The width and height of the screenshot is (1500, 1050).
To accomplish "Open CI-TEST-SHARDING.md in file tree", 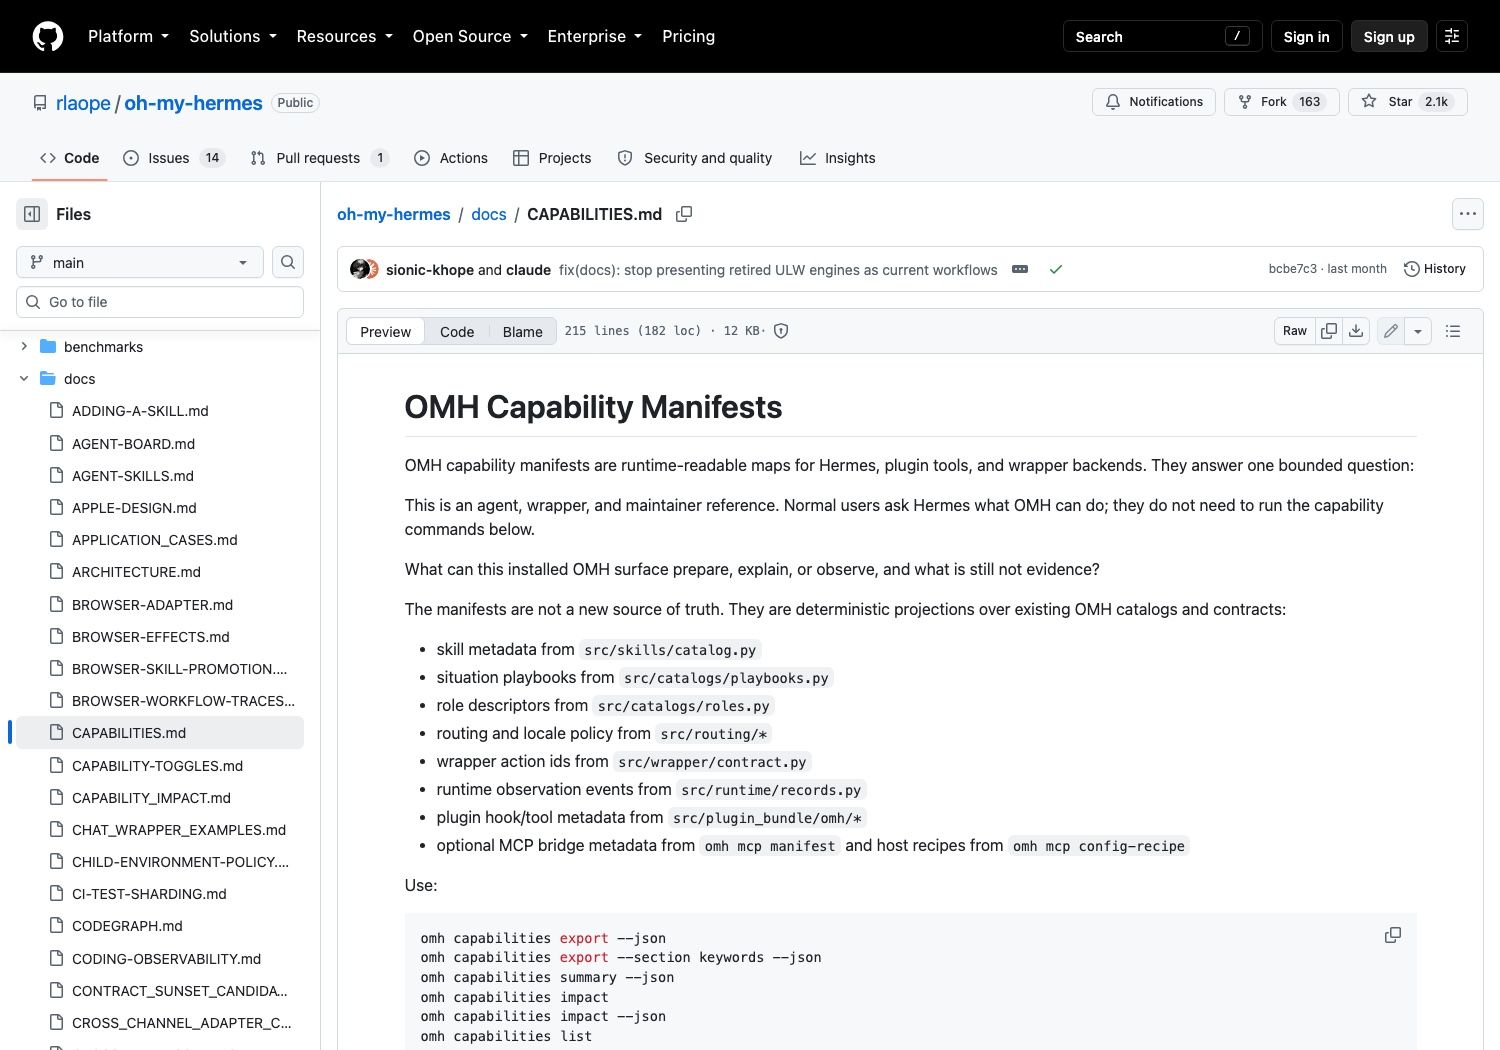I will 149,894.
